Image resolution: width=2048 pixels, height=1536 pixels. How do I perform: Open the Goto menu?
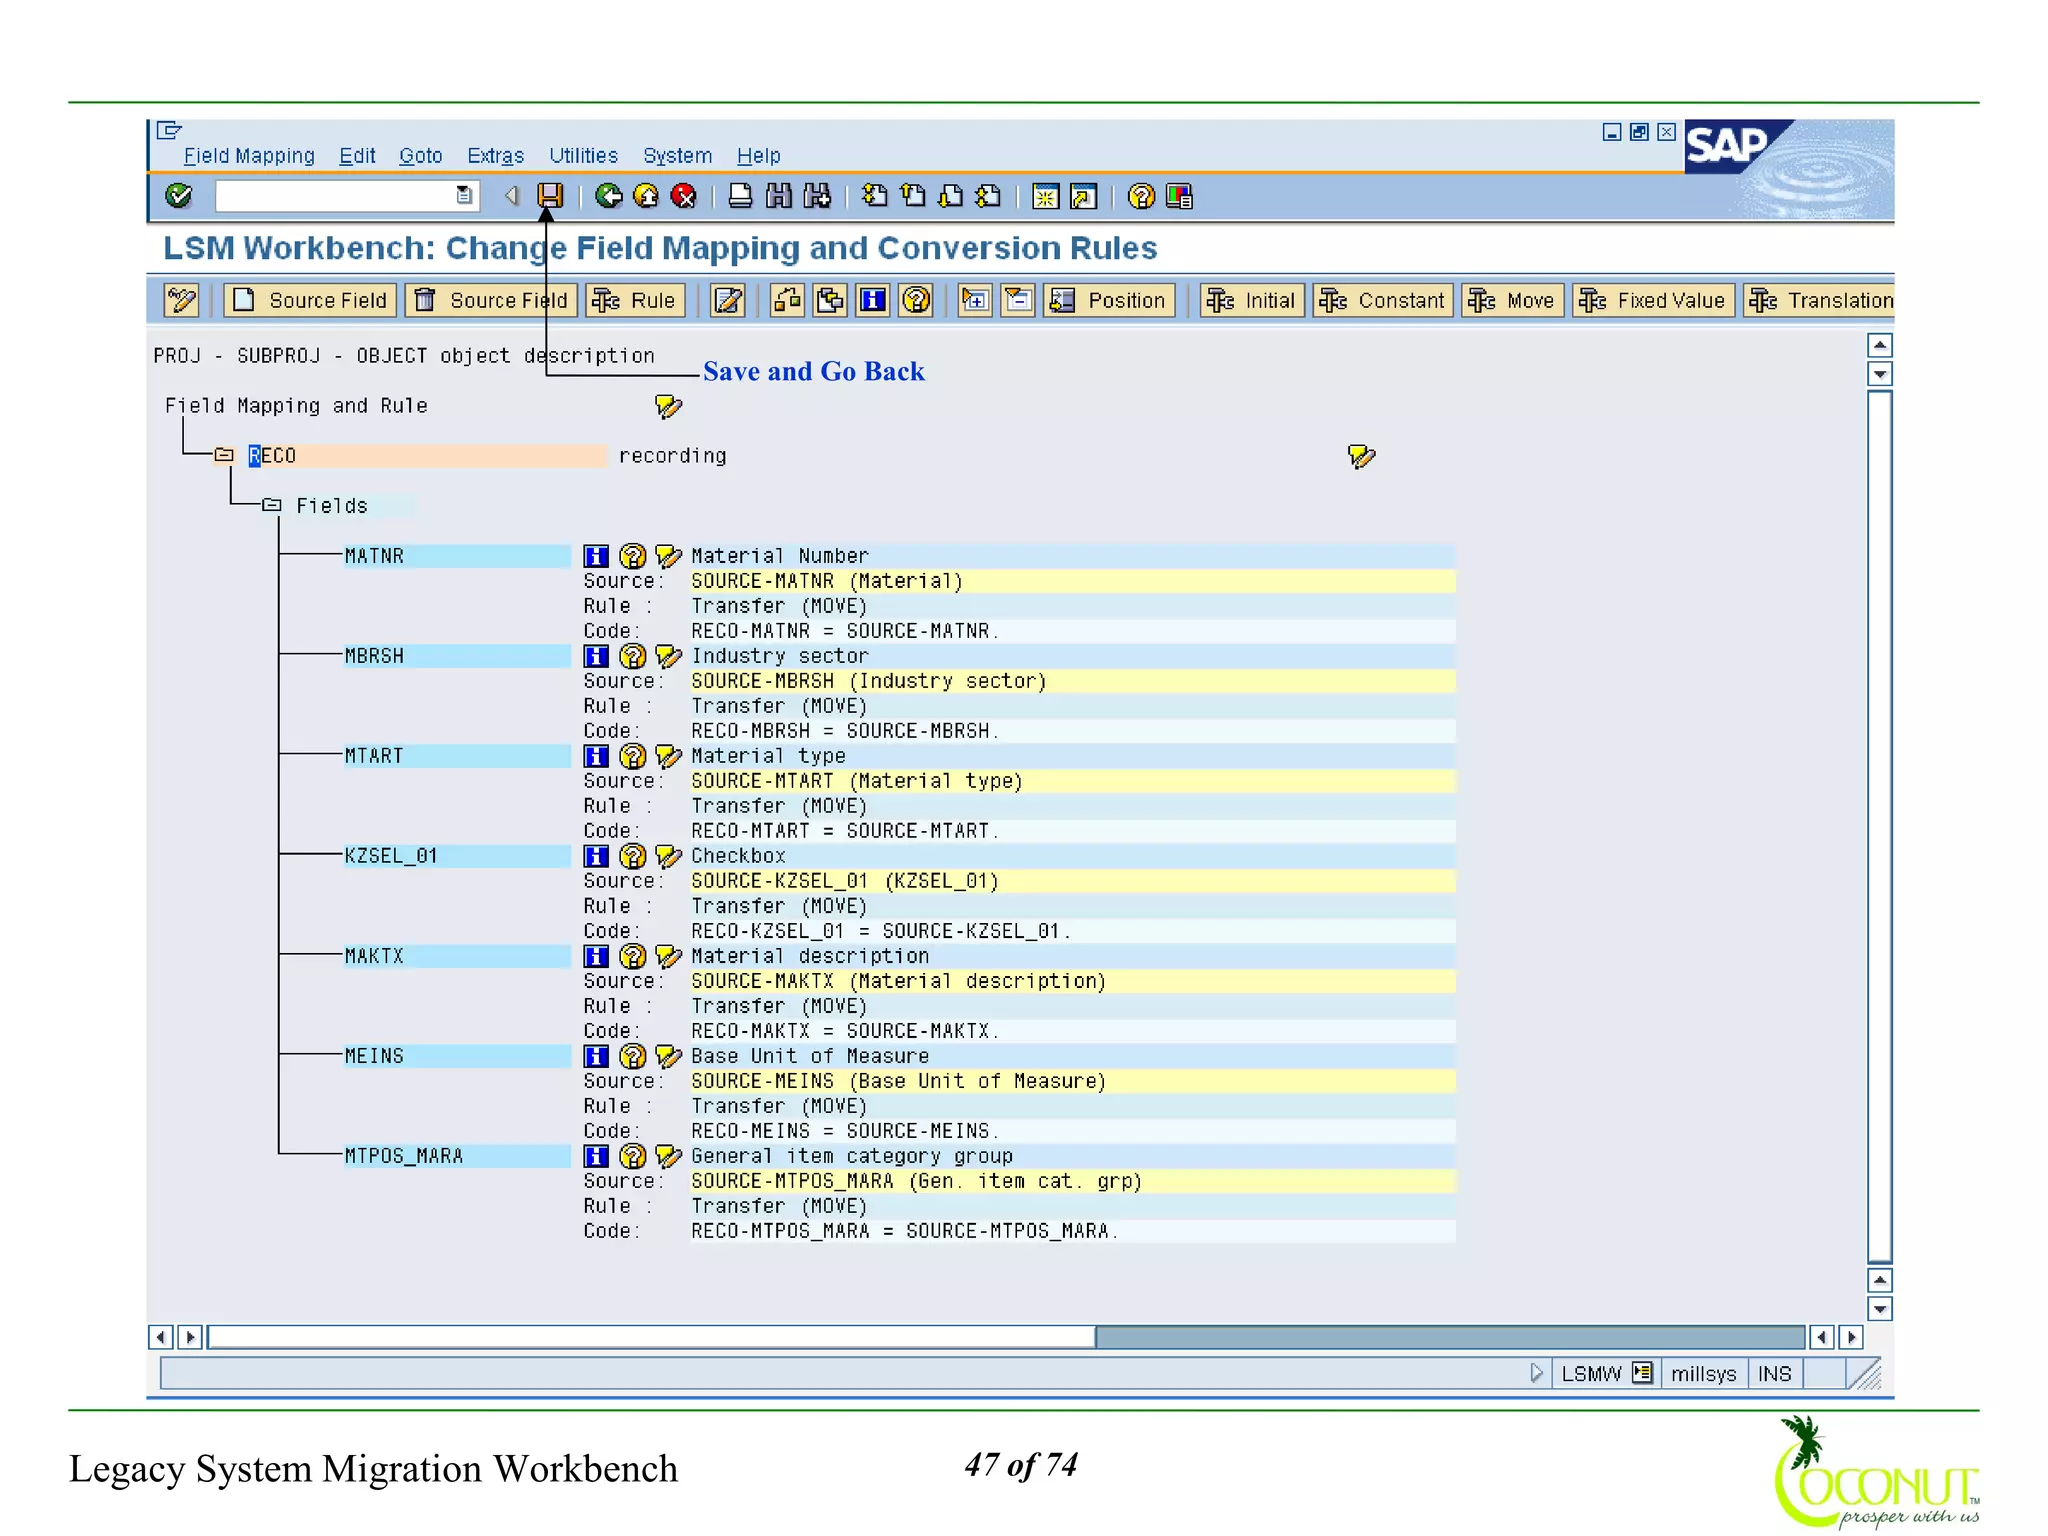pos(420,156)
